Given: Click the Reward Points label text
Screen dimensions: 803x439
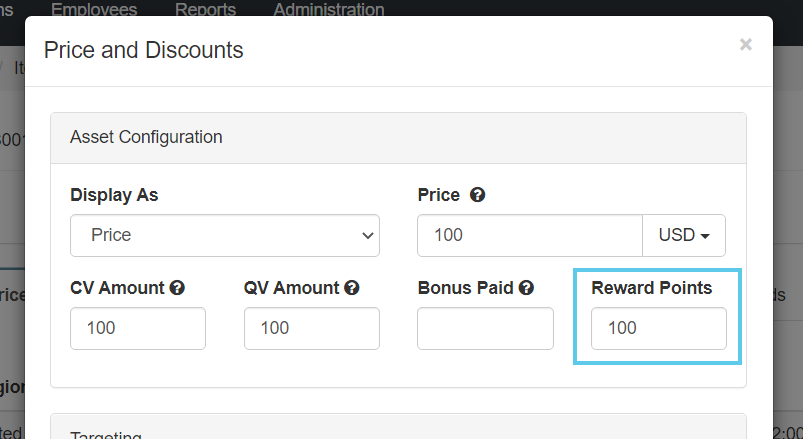Looking at the screenshot, I should click(x=651, y=288).
